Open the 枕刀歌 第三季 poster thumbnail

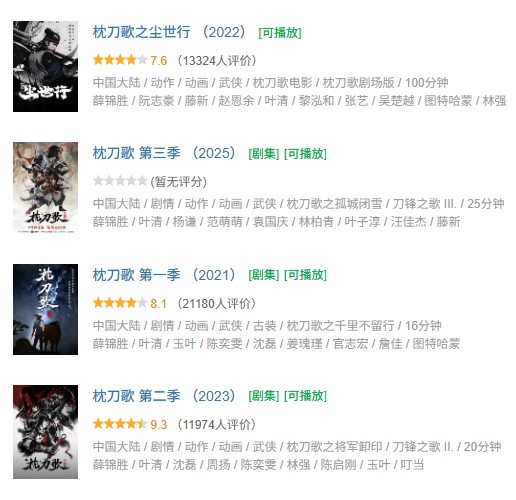click(45, 187)
